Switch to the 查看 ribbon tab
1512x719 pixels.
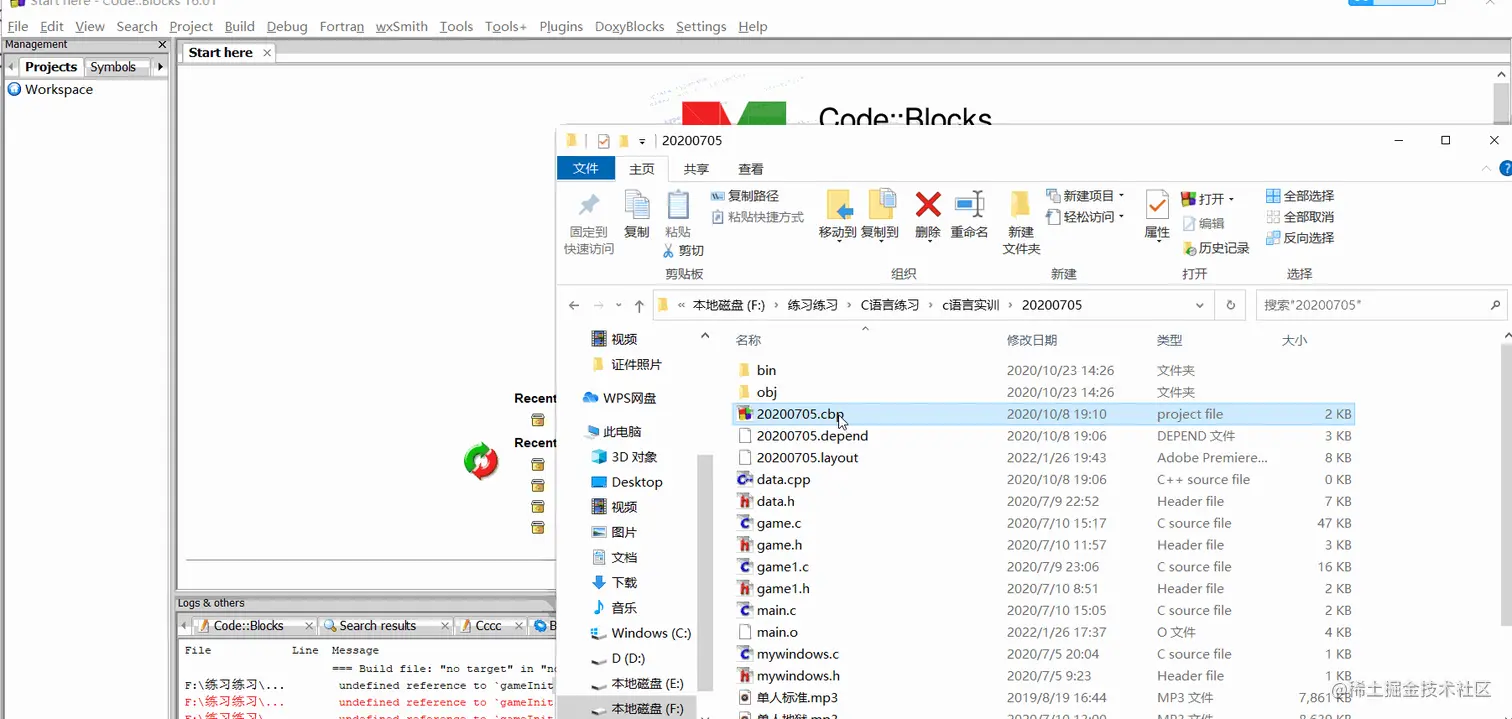point(751,170)
